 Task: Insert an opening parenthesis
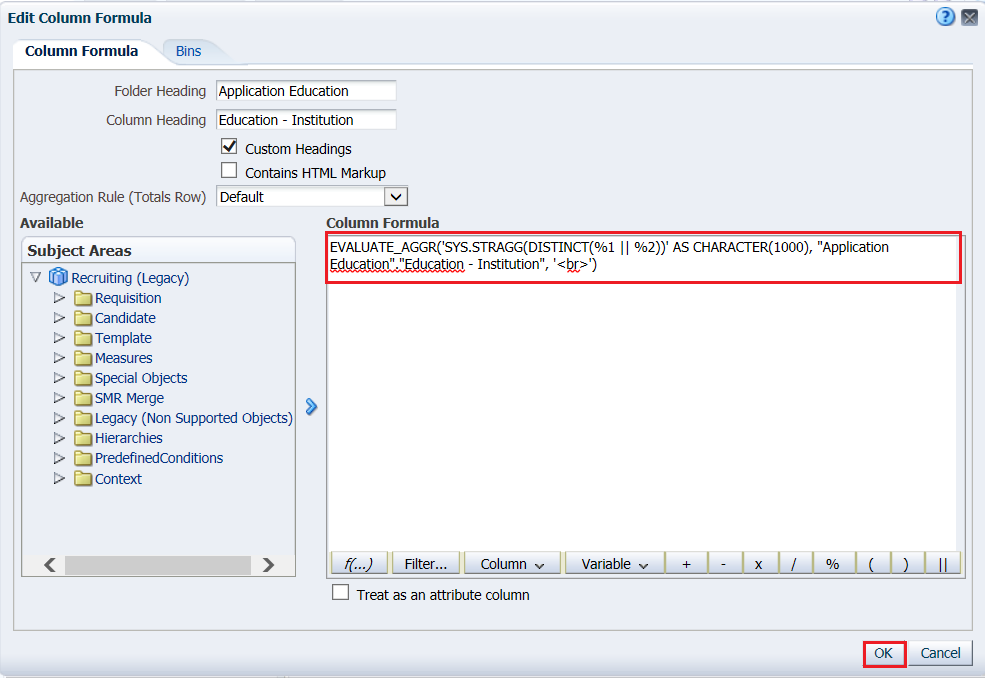coord(871,564)
